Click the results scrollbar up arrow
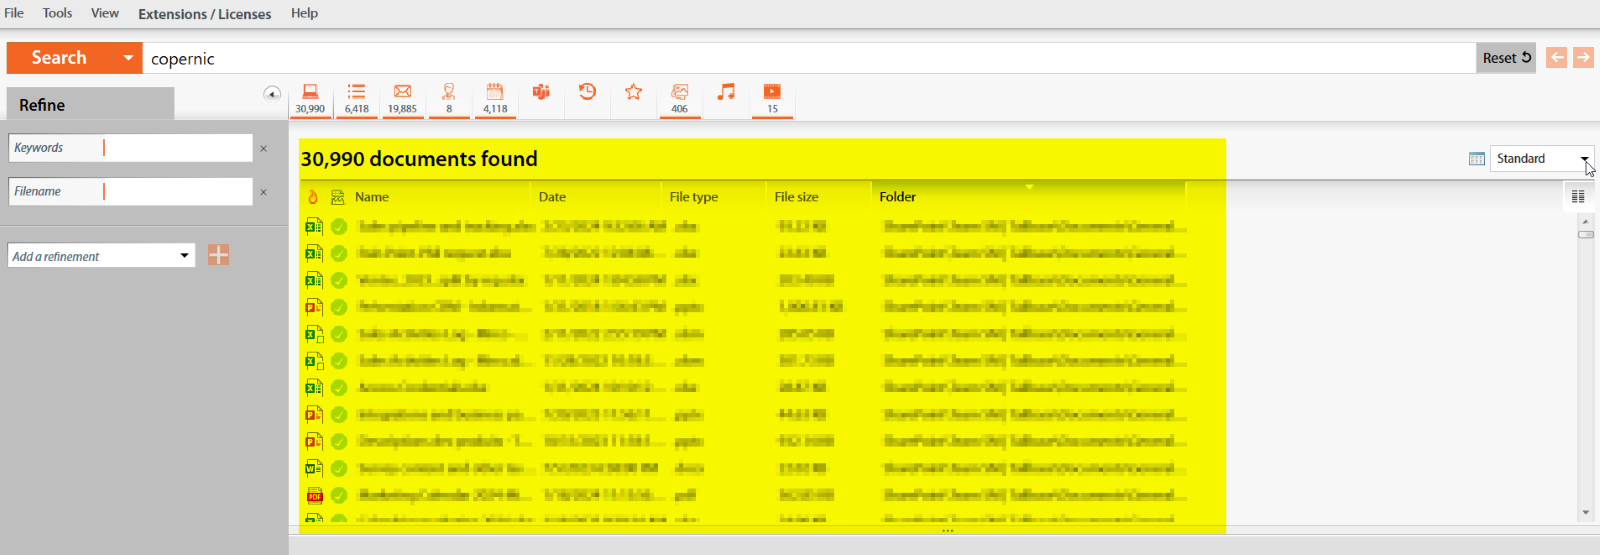This screenshot has height=555, width=1600. click(x=1586, y=221)
